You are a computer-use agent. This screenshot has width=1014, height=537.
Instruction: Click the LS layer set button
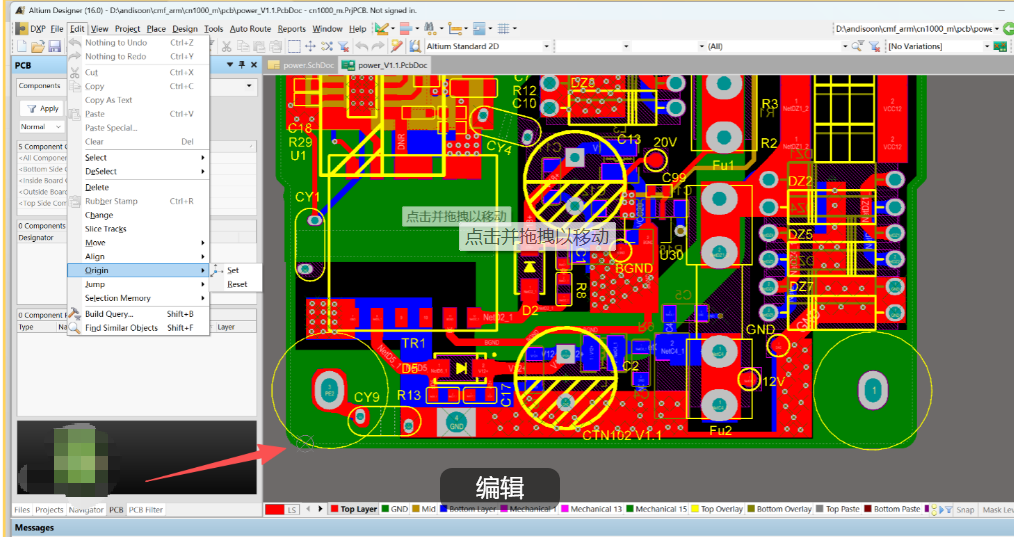pos(292,510)
